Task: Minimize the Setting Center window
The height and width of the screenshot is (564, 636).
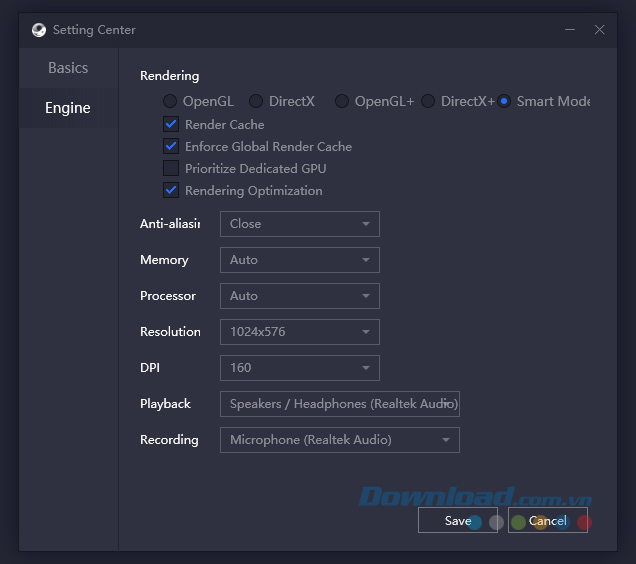Action: coord(570,30)
